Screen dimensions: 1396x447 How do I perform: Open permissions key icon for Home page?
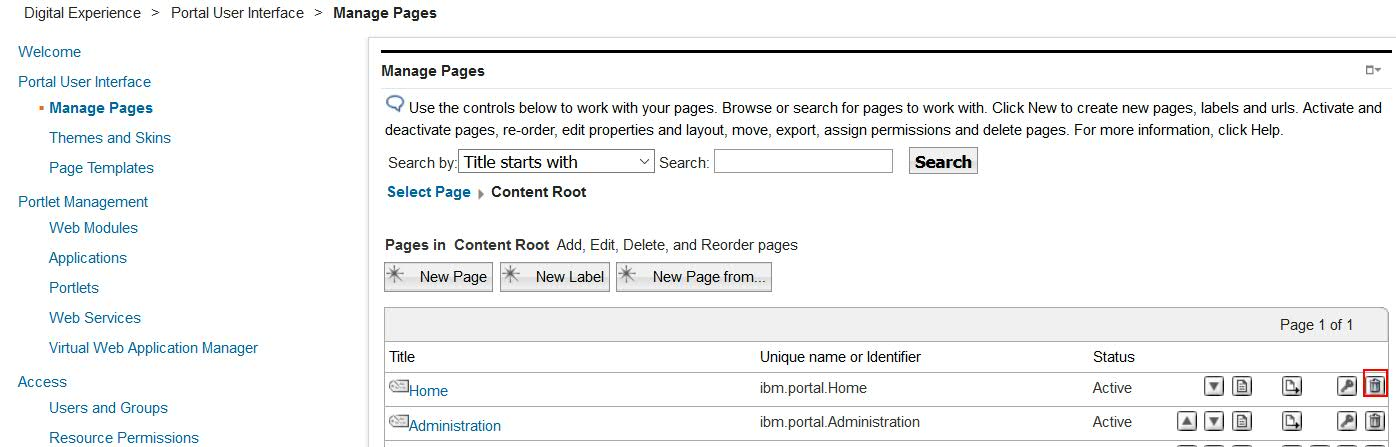tap(1347, 386)
